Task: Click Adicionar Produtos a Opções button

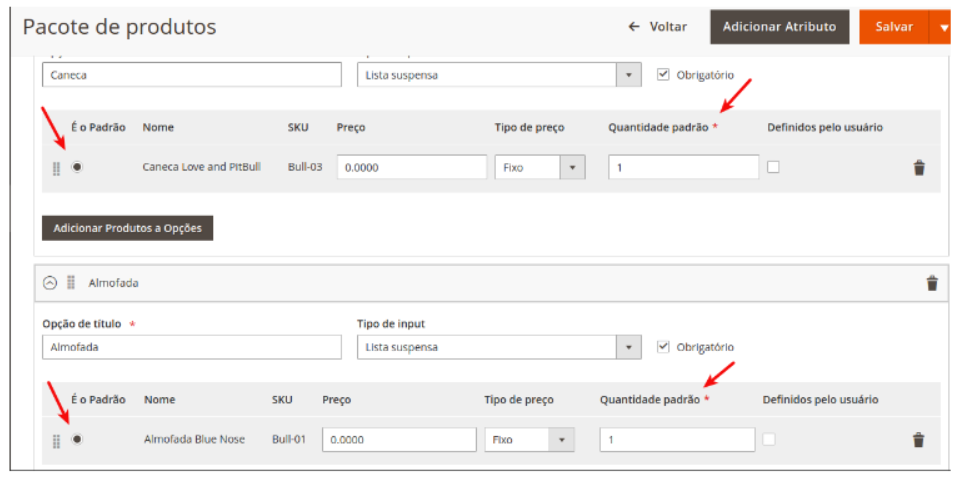Action: [127, 228]
